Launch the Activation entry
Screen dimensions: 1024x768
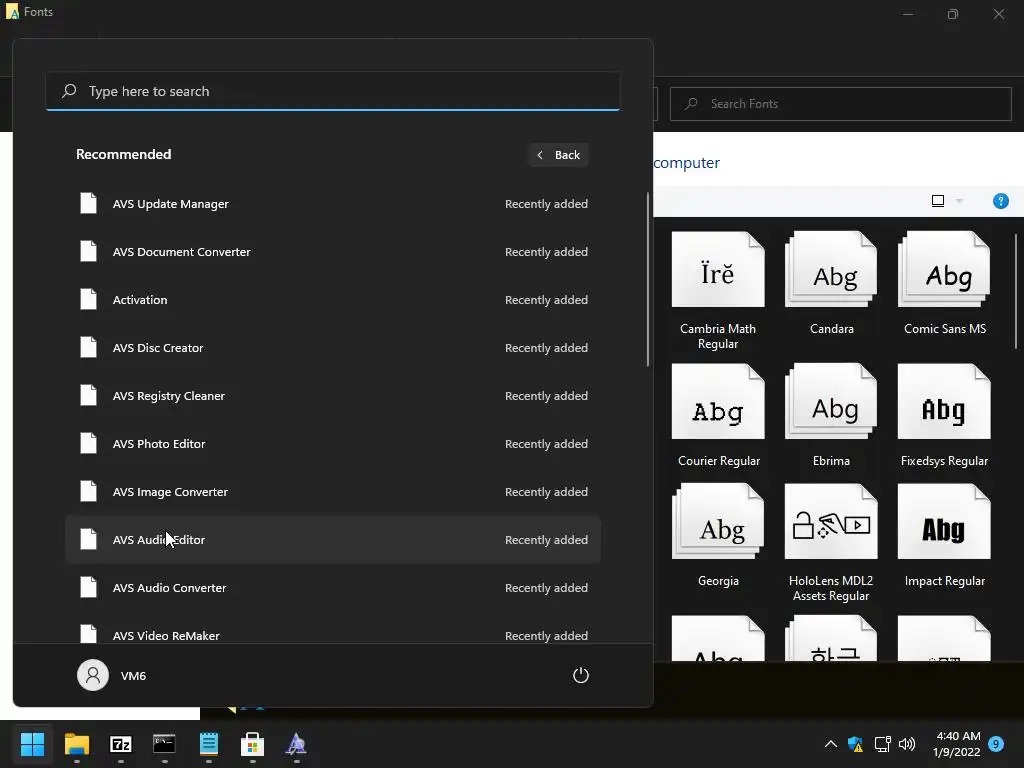333,300
